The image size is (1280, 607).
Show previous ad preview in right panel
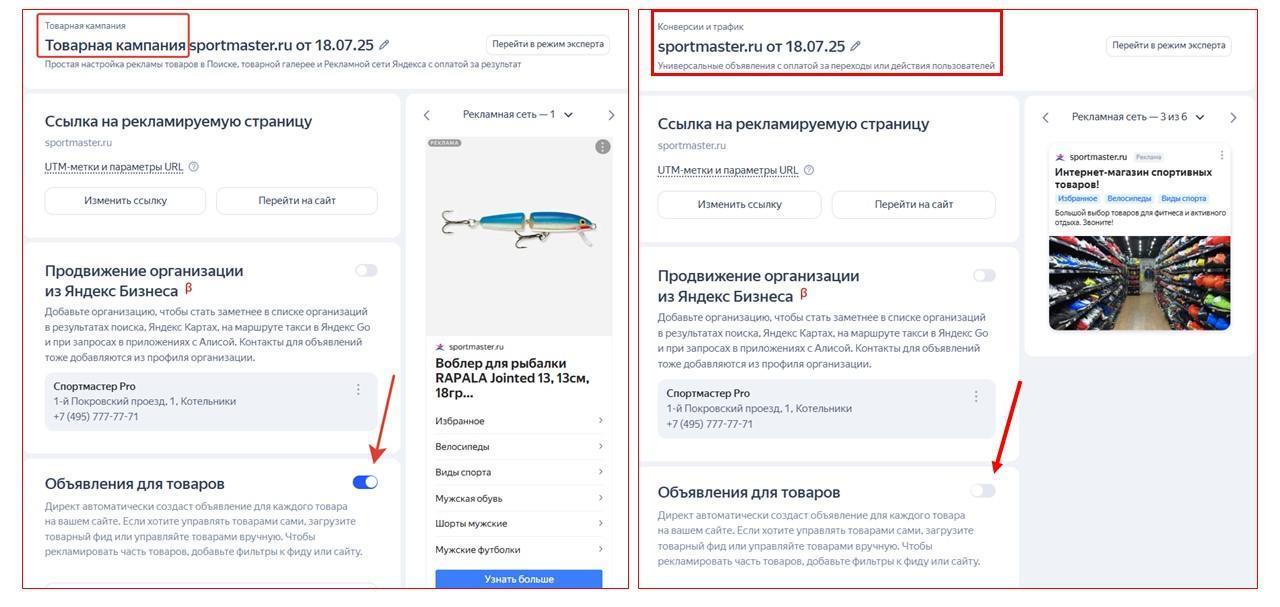coord(1046,117)
